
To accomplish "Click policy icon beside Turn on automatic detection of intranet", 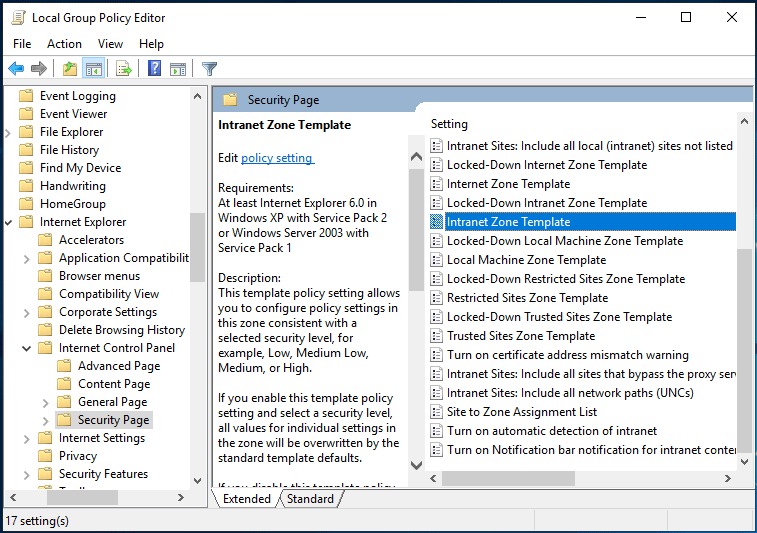I will pyautogui.click(x=436, y=431).
